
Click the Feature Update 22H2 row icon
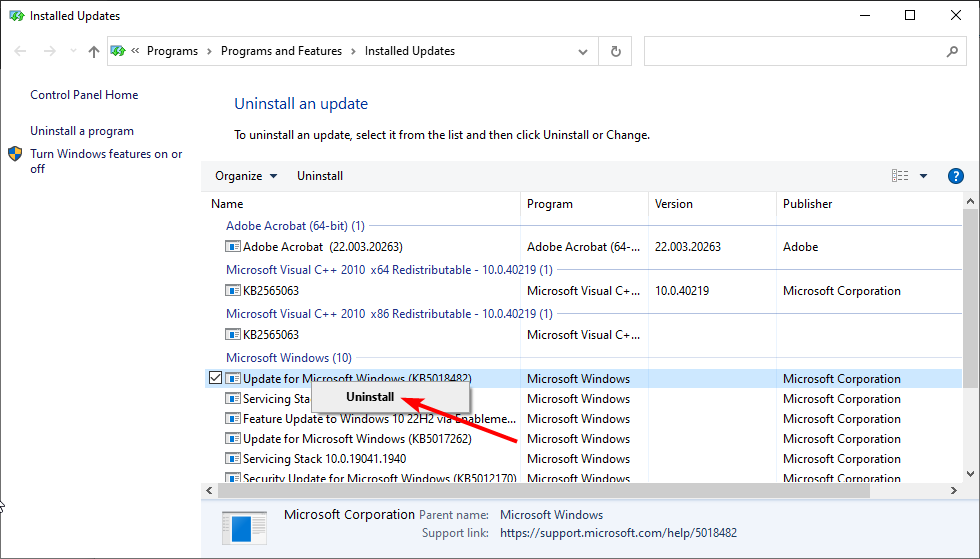[x=232, y=418]
